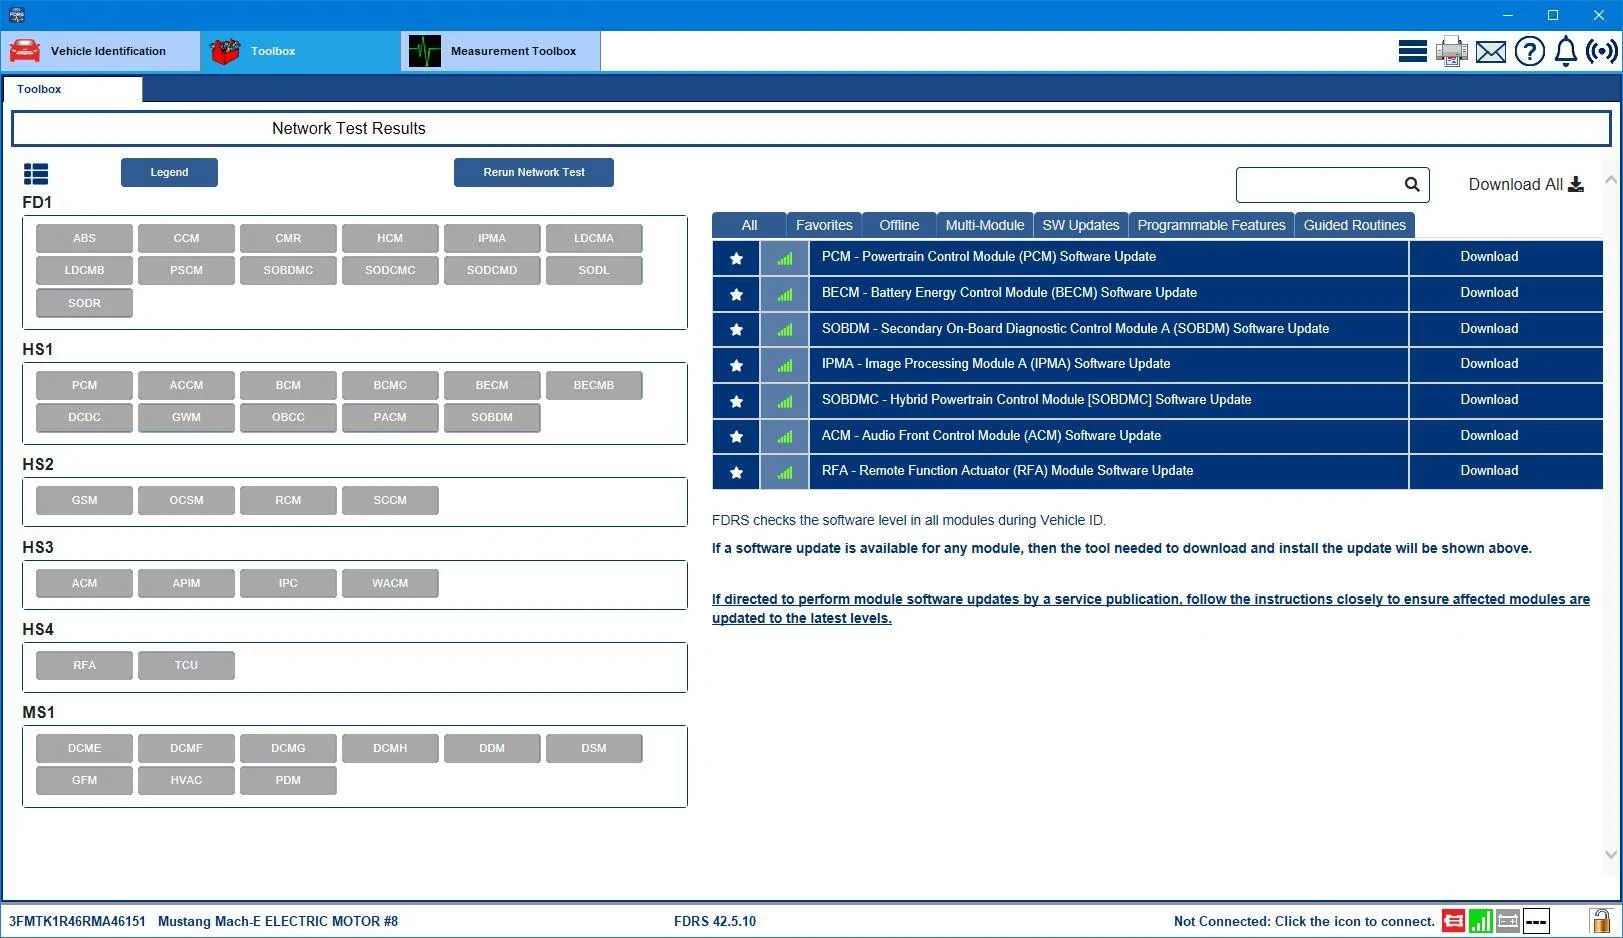Image resolution: width=1623 pixels, height=938 pixels.
Task: Select the SODR module in FD1
Action: coord(84,303)
